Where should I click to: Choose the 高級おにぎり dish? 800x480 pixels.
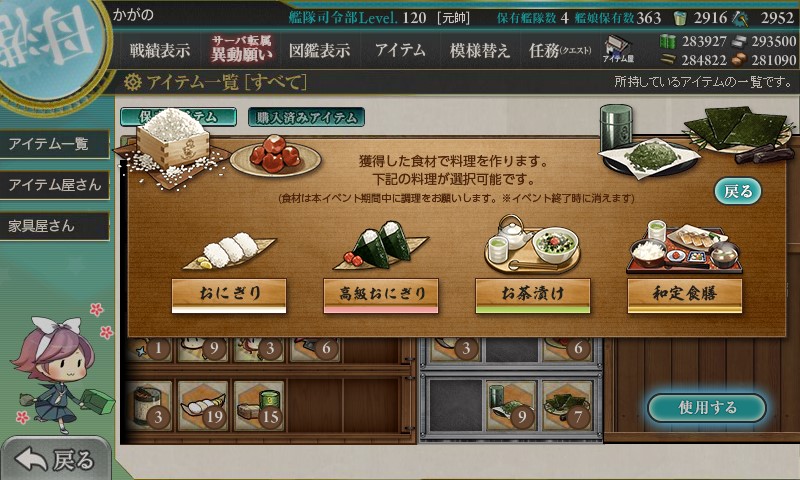pyautogui.click(x=381, y=295)
